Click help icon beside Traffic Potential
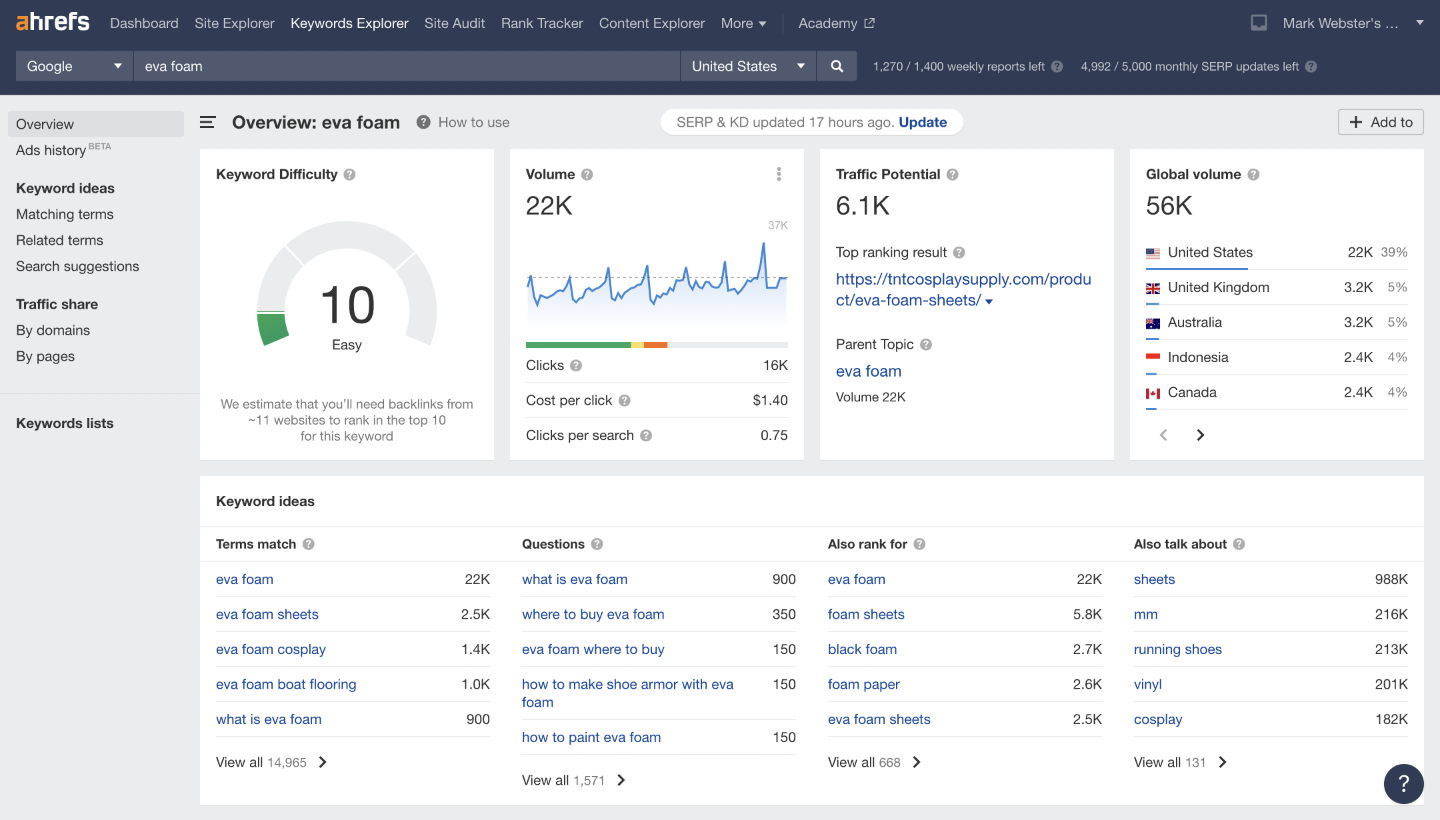This screenshot has height=820, width=1440. click(953, 174)
